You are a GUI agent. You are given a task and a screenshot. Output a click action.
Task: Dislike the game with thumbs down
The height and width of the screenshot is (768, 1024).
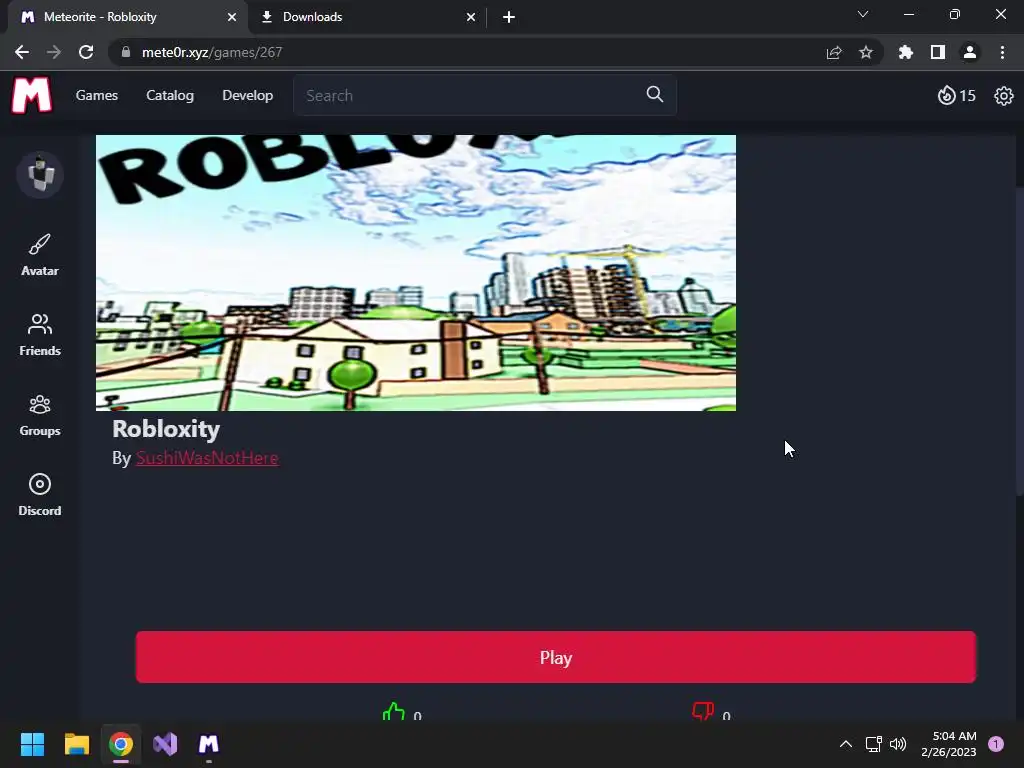tap(703, 711)
